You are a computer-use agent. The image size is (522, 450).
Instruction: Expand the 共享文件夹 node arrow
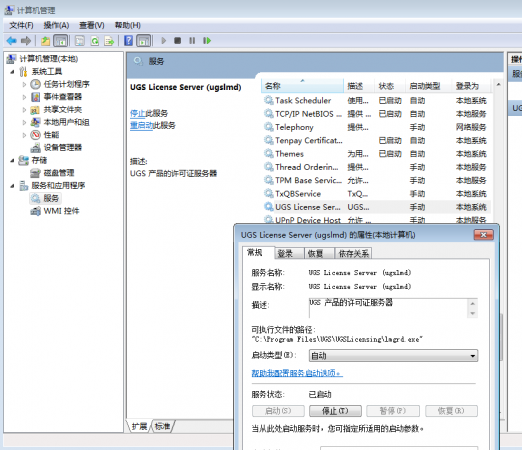tap(24, 110)
